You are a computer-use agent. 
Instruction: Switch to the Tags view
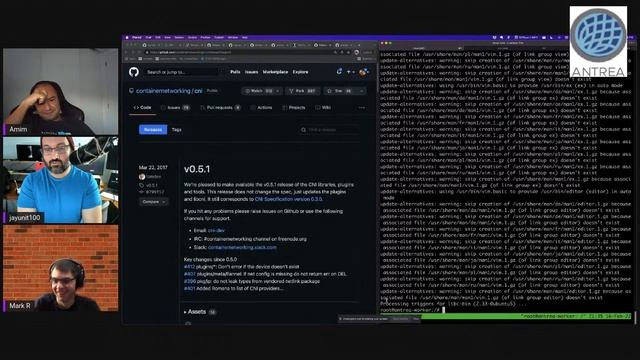[x=176, y=129]
